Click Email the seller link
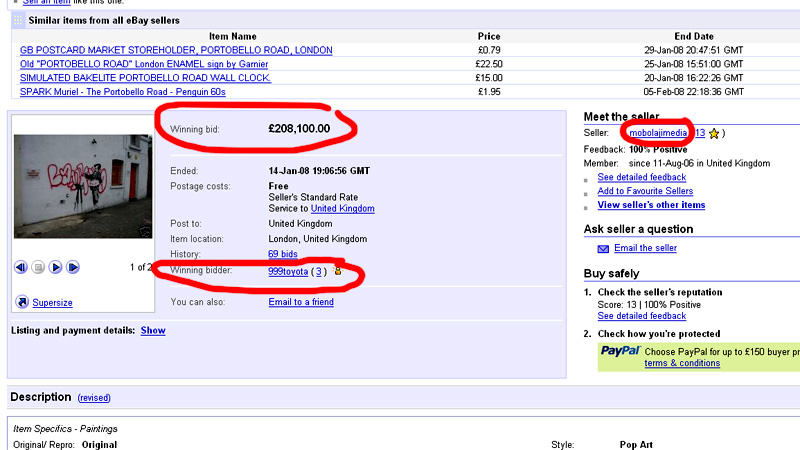This screenshot has height=450, width=800. click(x=645, y=248)
